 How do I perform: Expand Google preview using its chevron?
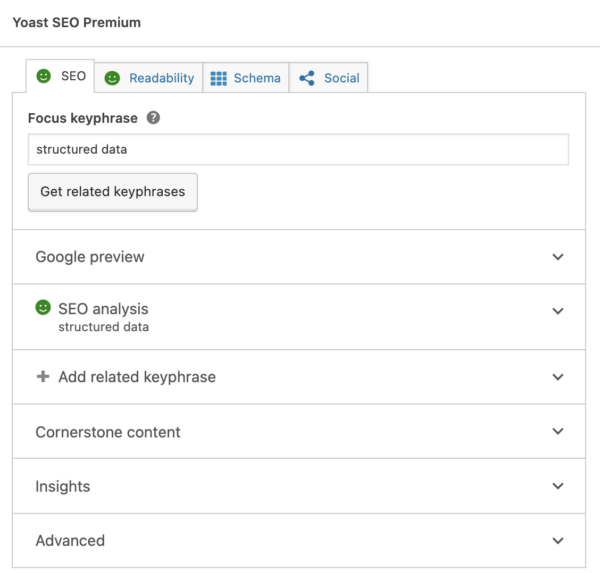click(558, 257)
